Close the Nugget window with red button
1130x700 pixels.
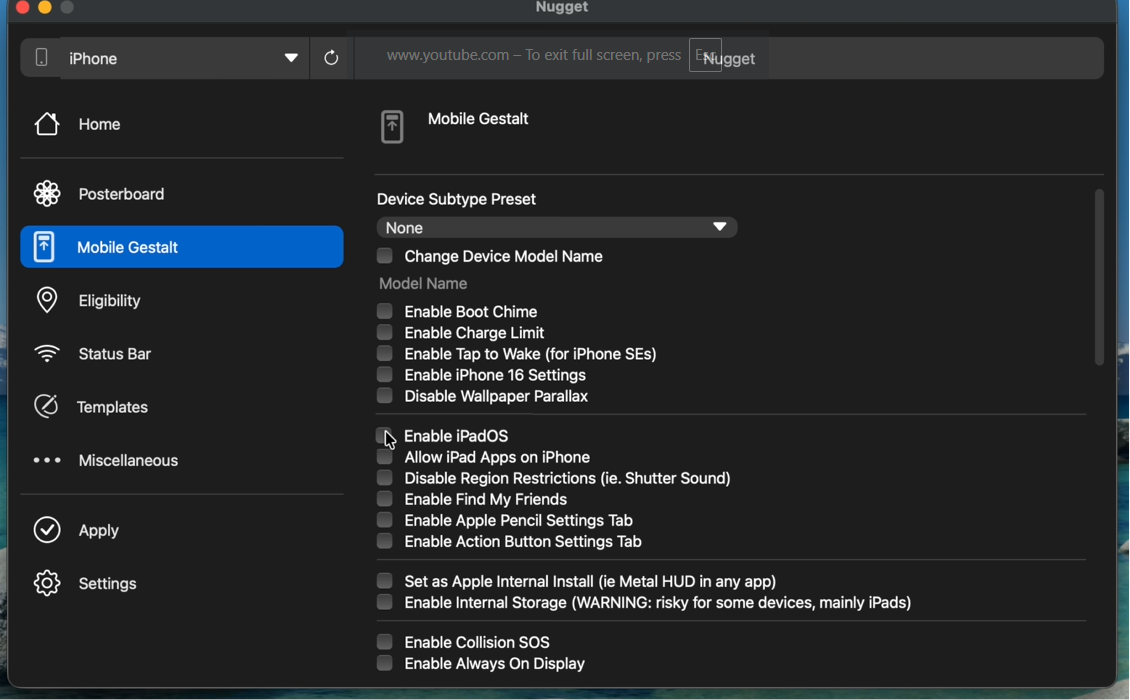tap(22, 7)
